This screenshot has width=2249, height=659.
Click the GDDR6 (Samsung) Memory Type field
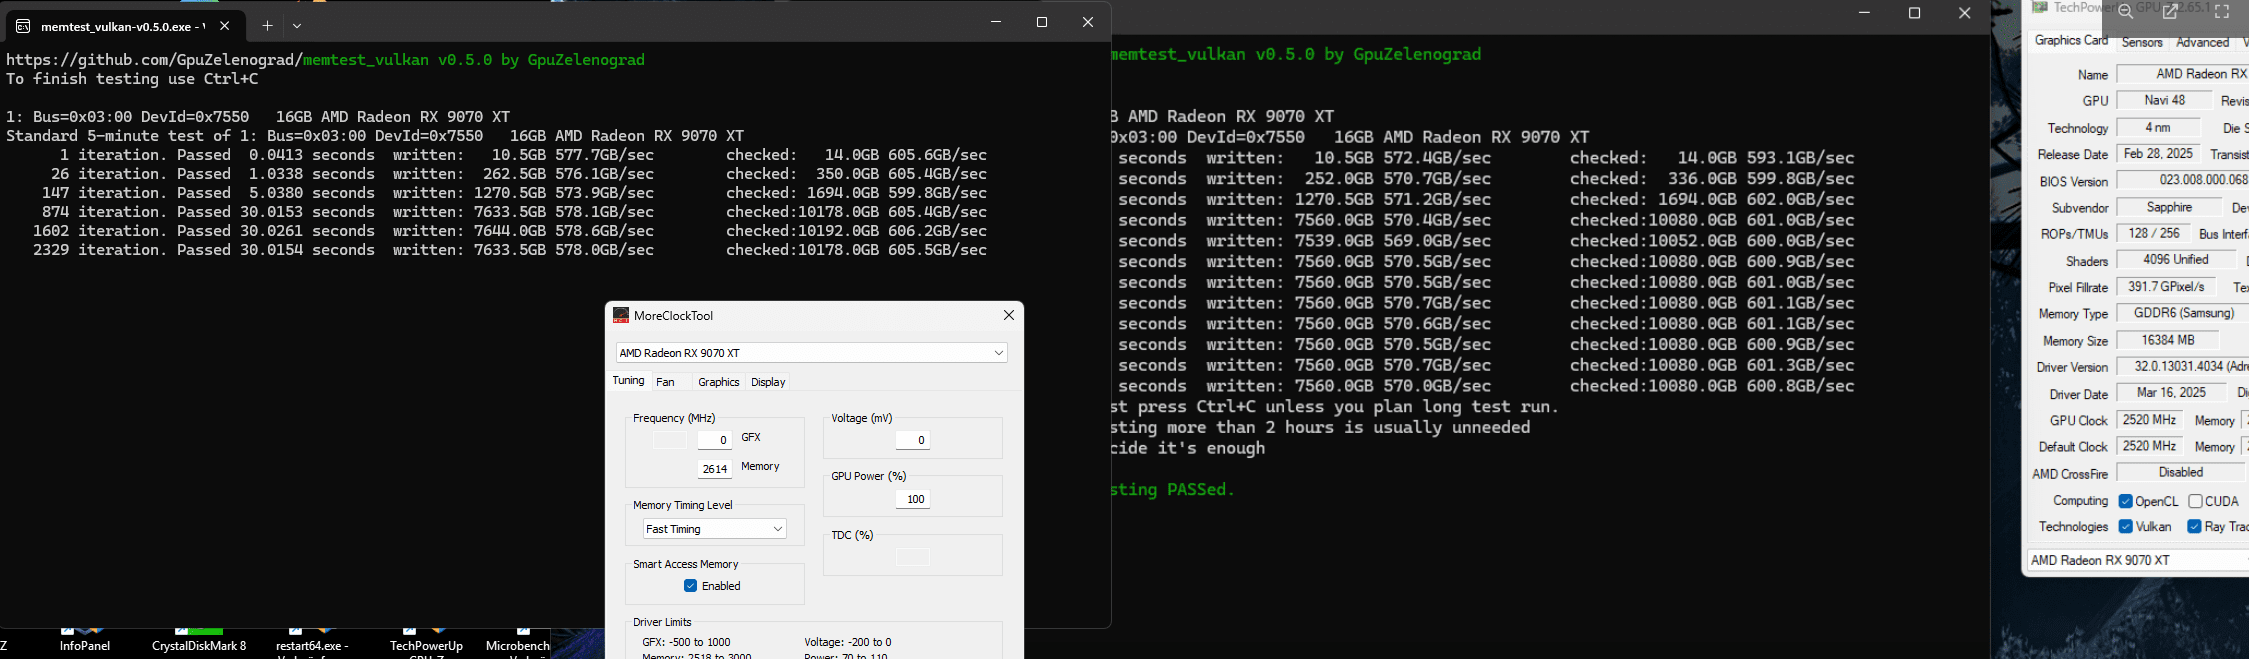pyautogui.click(x=2182, y=314)
